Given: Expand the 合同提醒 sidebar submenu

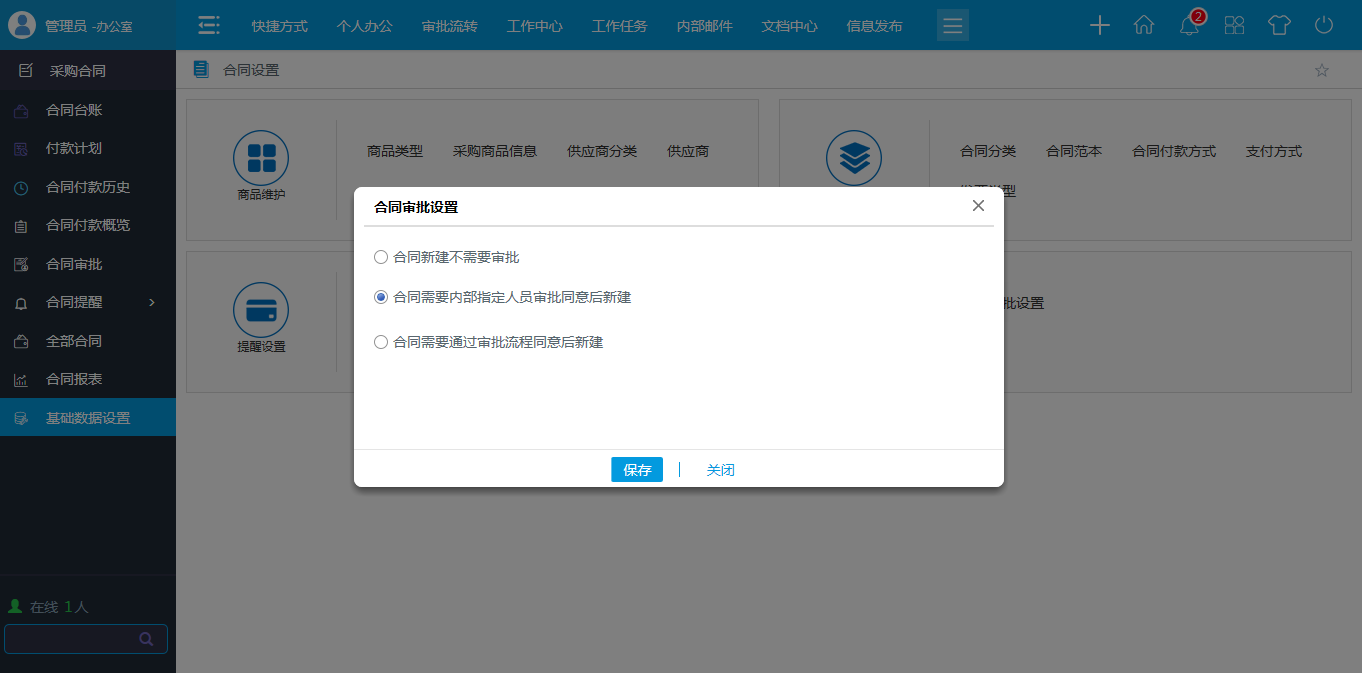Looking at the screenshot, I should [152, 302].
